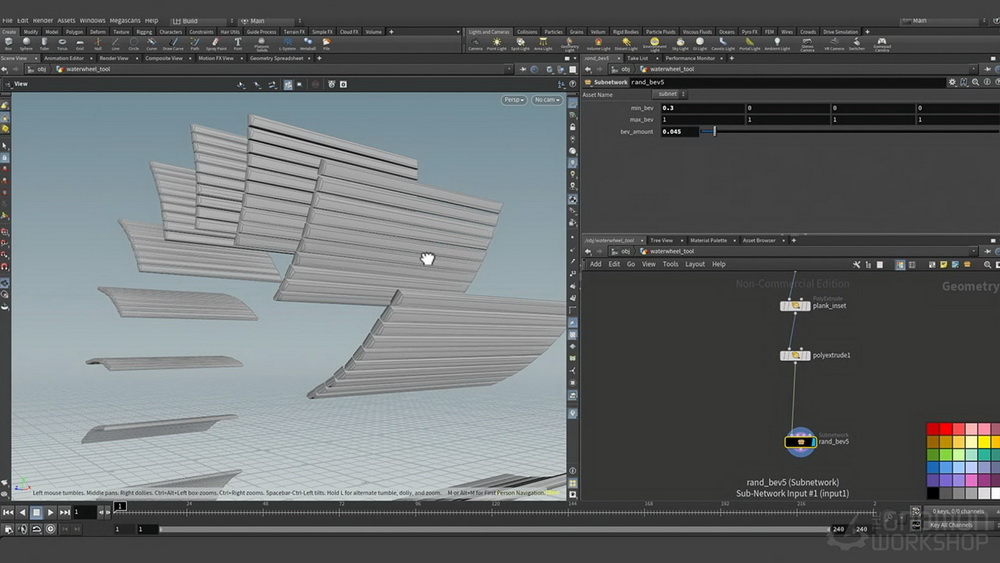Screen dimensions: 1000x563
Task: Add a Portal Light from shelf
Action: 749,44
